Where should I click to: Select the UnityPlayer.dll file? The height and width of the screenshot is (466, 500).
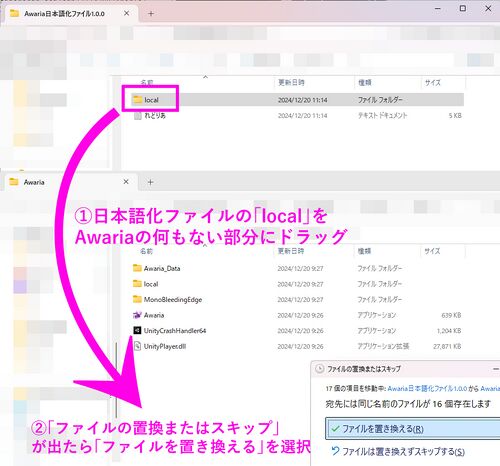(x=165, y=346)
